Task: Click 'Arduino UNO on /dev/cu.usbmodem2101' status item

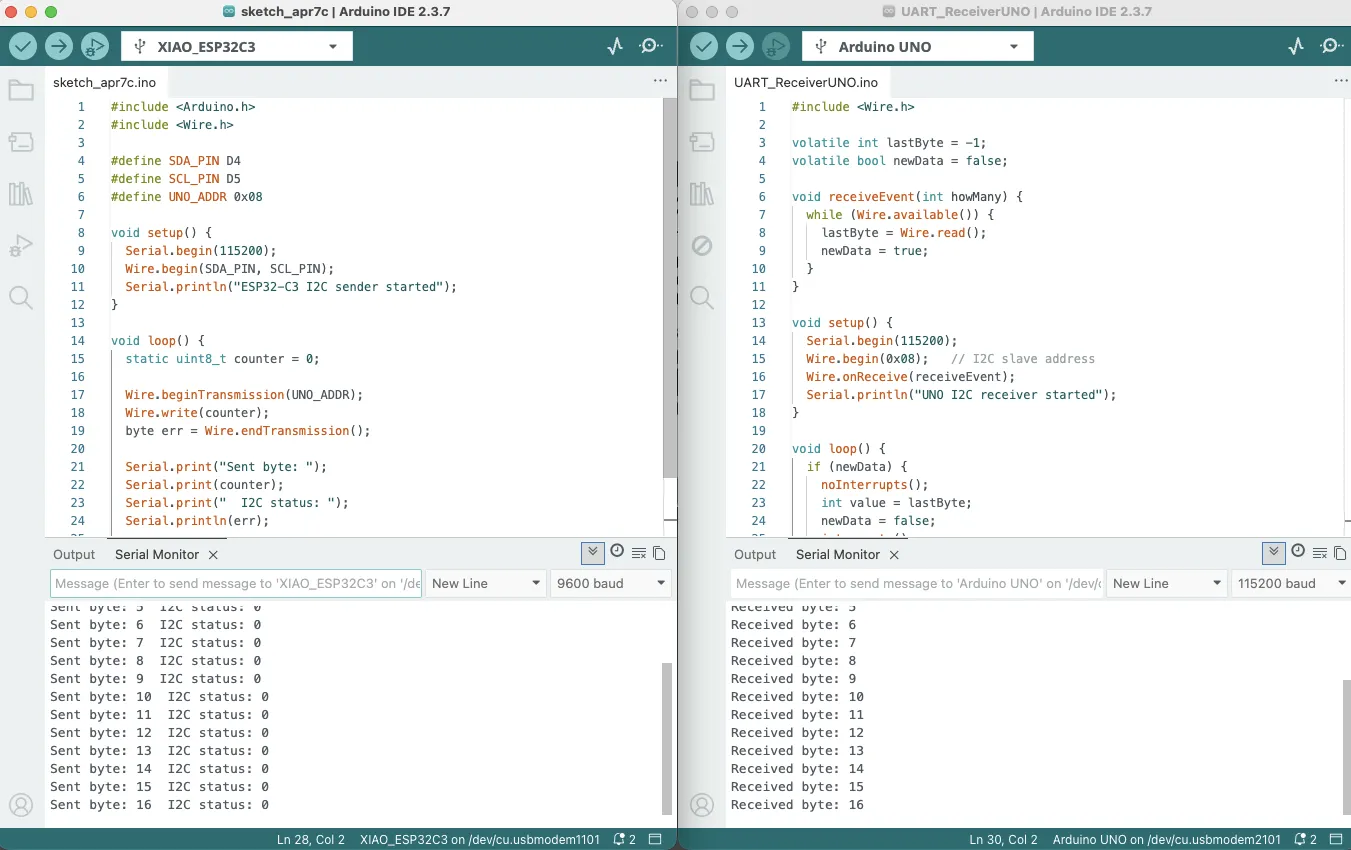Action: click(x=1167, y=840)
